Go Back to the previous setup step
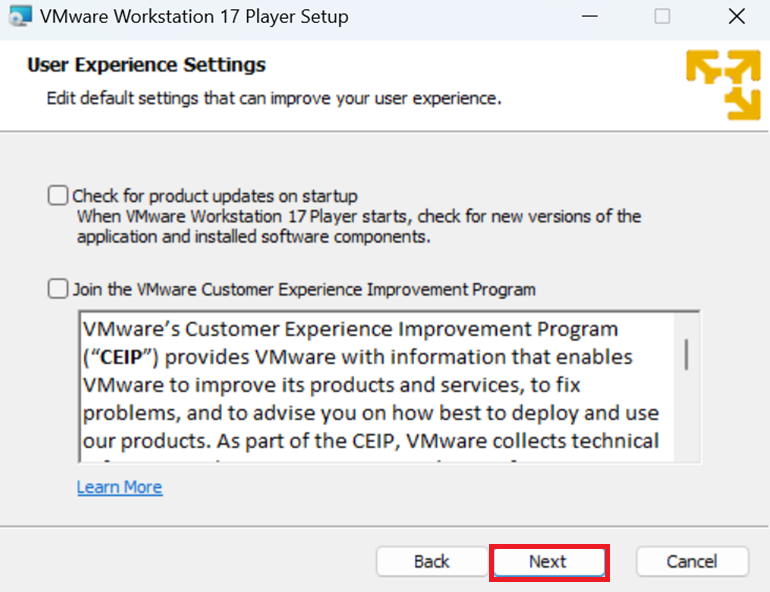The image size is (770, 592). [x=432, y=562]
